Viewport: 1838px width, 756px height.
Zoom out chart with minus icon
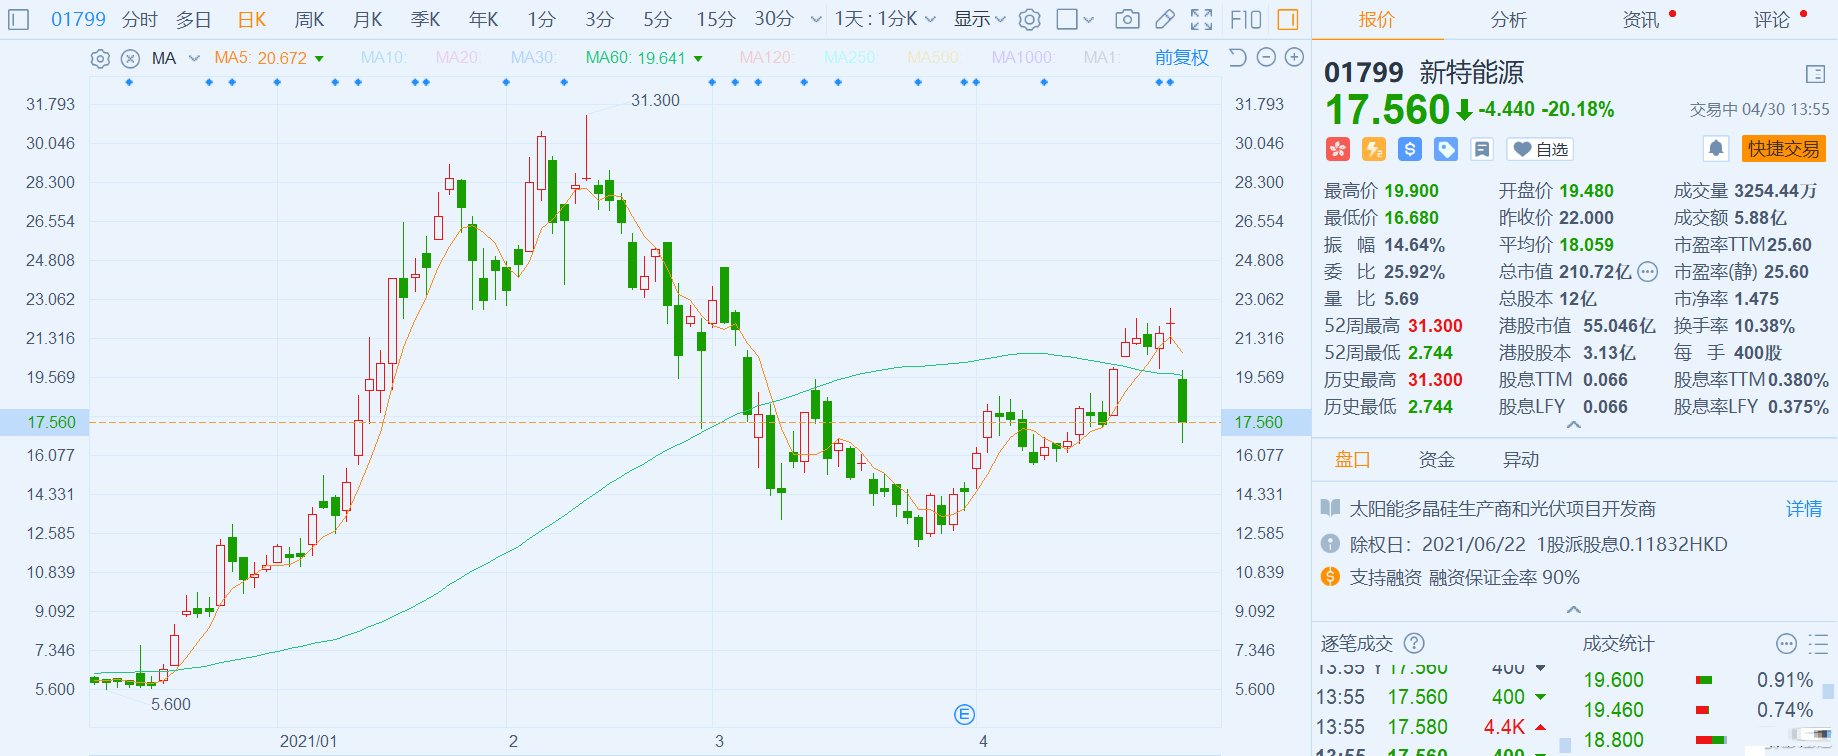[x=1266, y=58]
